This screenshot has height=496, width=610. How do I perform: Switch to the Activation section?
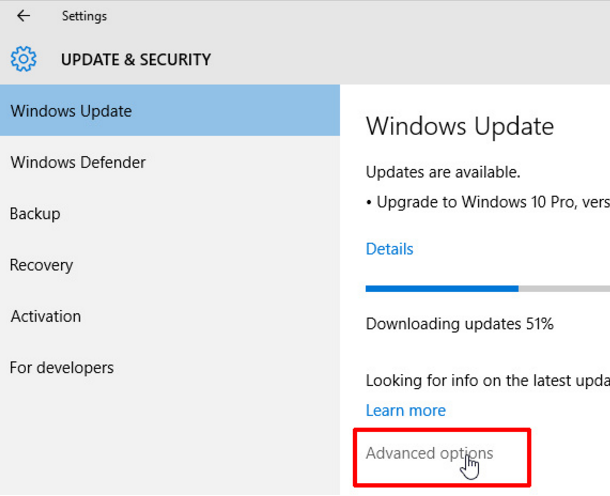pos(45,316)
